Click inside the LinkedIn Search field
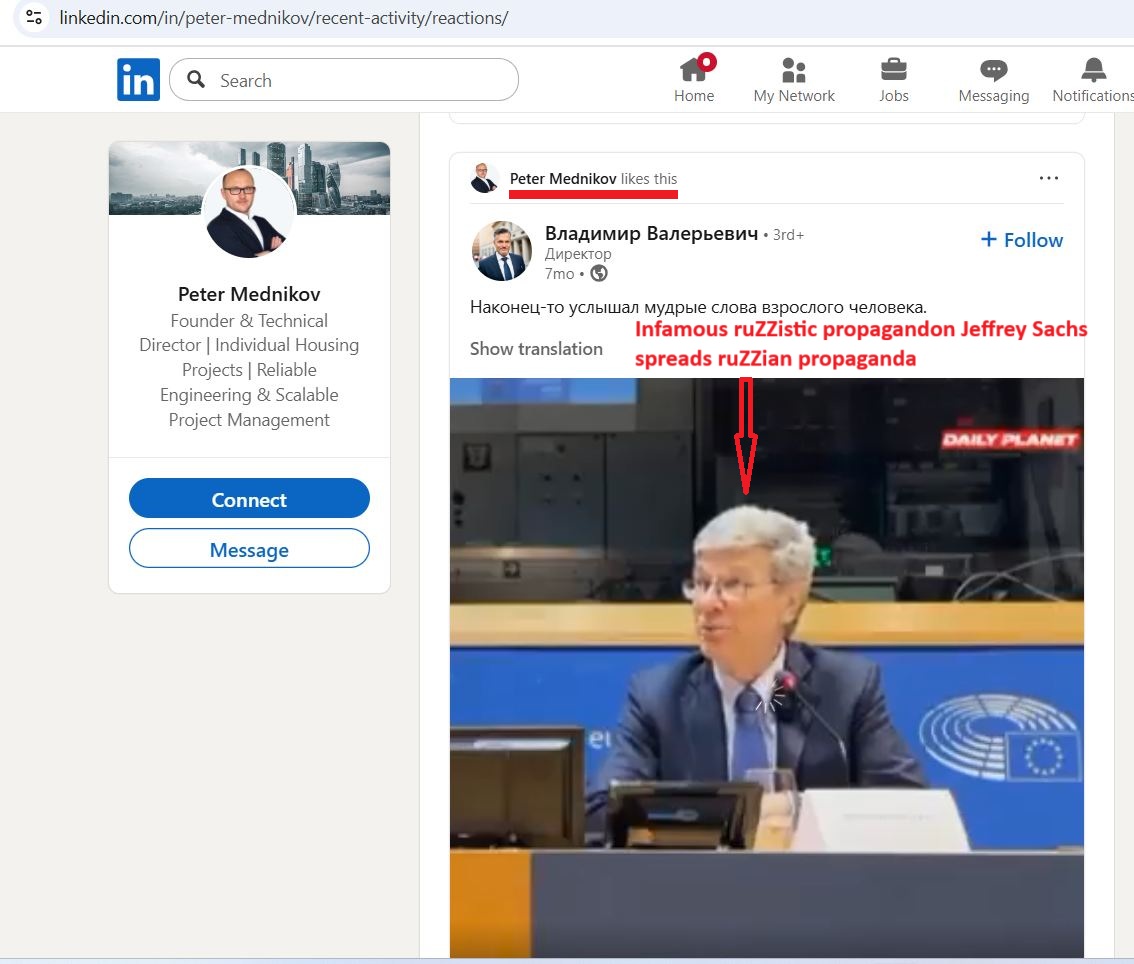Image resolution: width=1134 pixels, height=964 pixels. tap(360, 81)
